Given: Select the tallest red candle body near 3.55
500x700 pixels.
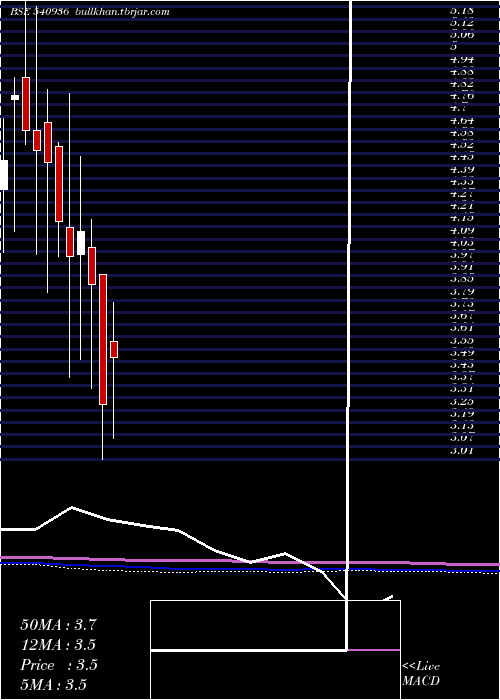Looking at the screenshot, I should click(x=103, y=339).
